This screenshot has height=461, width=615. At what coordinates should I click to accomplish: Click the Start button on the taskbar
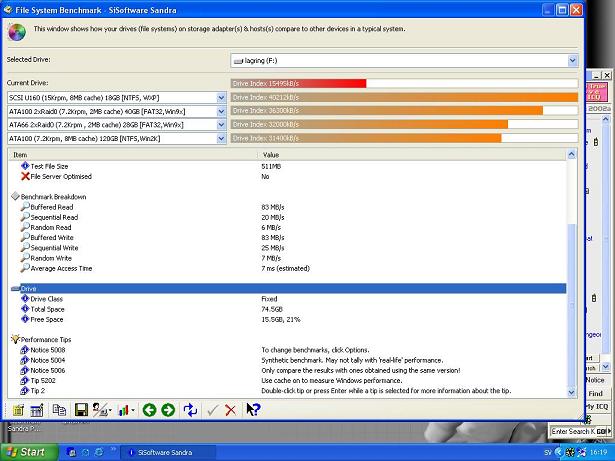tap(28, 452)
